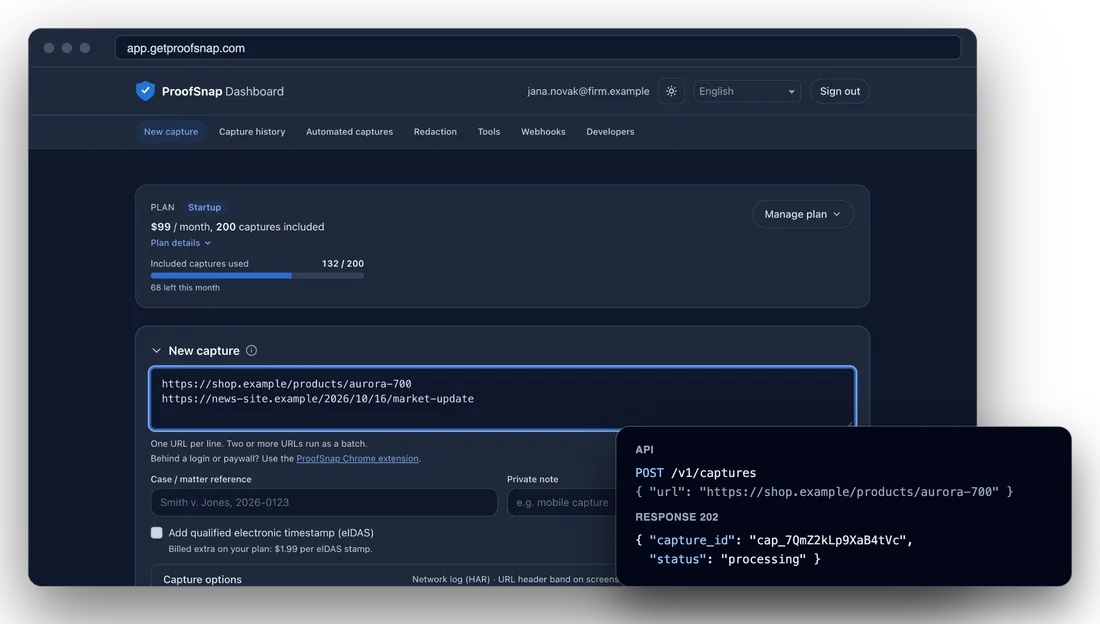Click the Case / matter reference field

click(x=324, y=503)
